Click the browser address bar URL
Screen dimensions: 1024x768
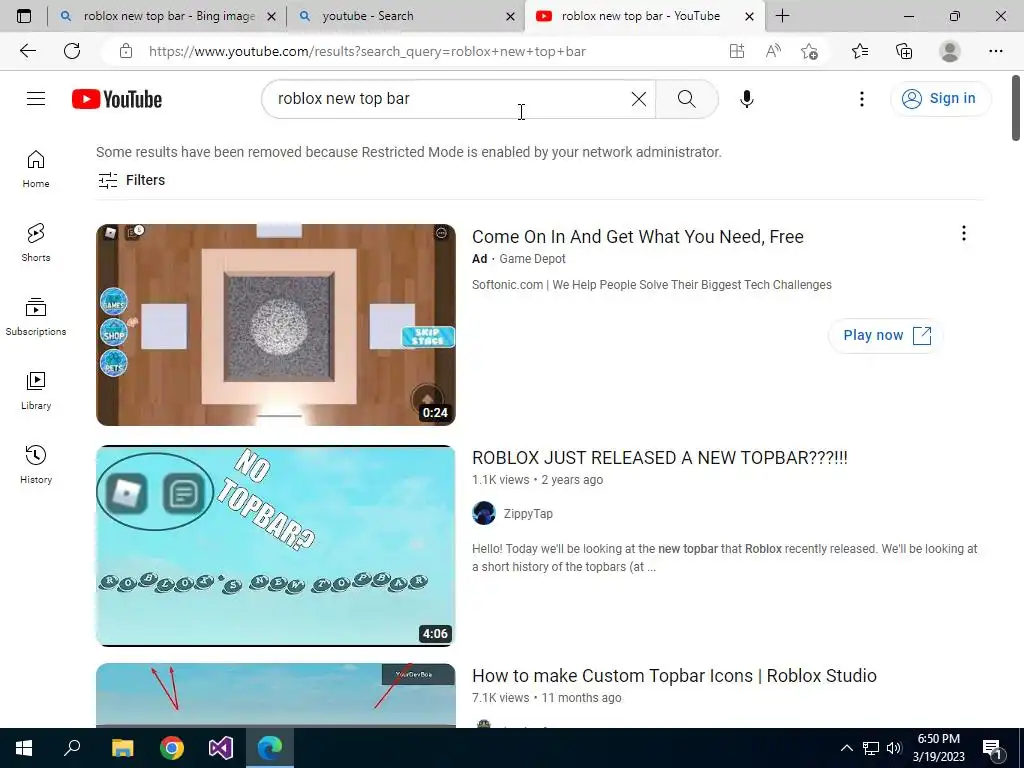click(x=367, y=51)
